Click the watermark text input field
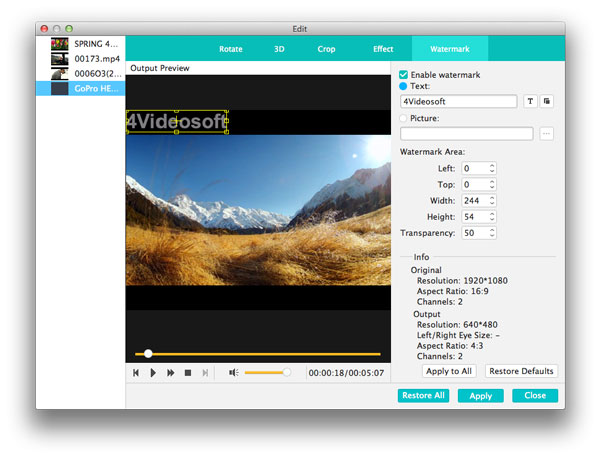The height and width of the screenshot is (458, 600). pos(458,101)
